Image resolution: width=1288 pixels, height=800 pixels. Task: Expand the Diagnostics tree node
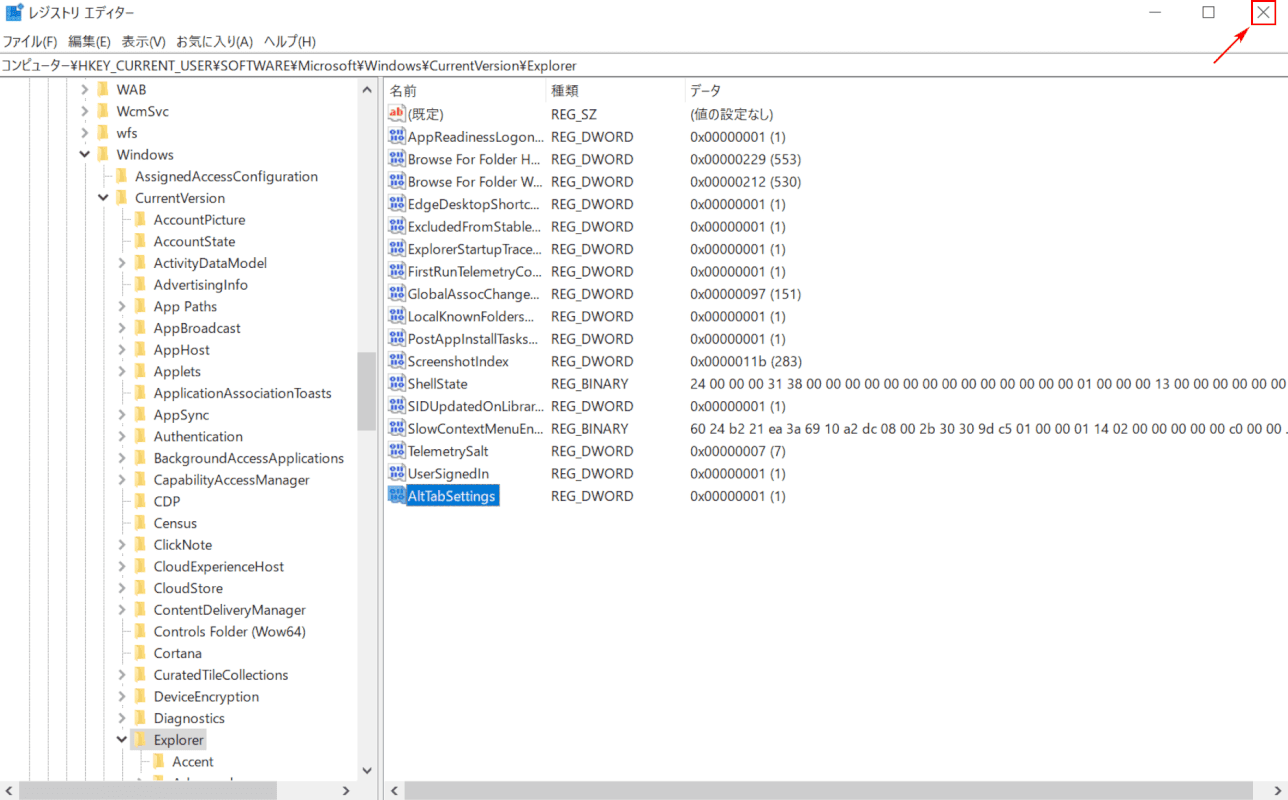[122, 718]
